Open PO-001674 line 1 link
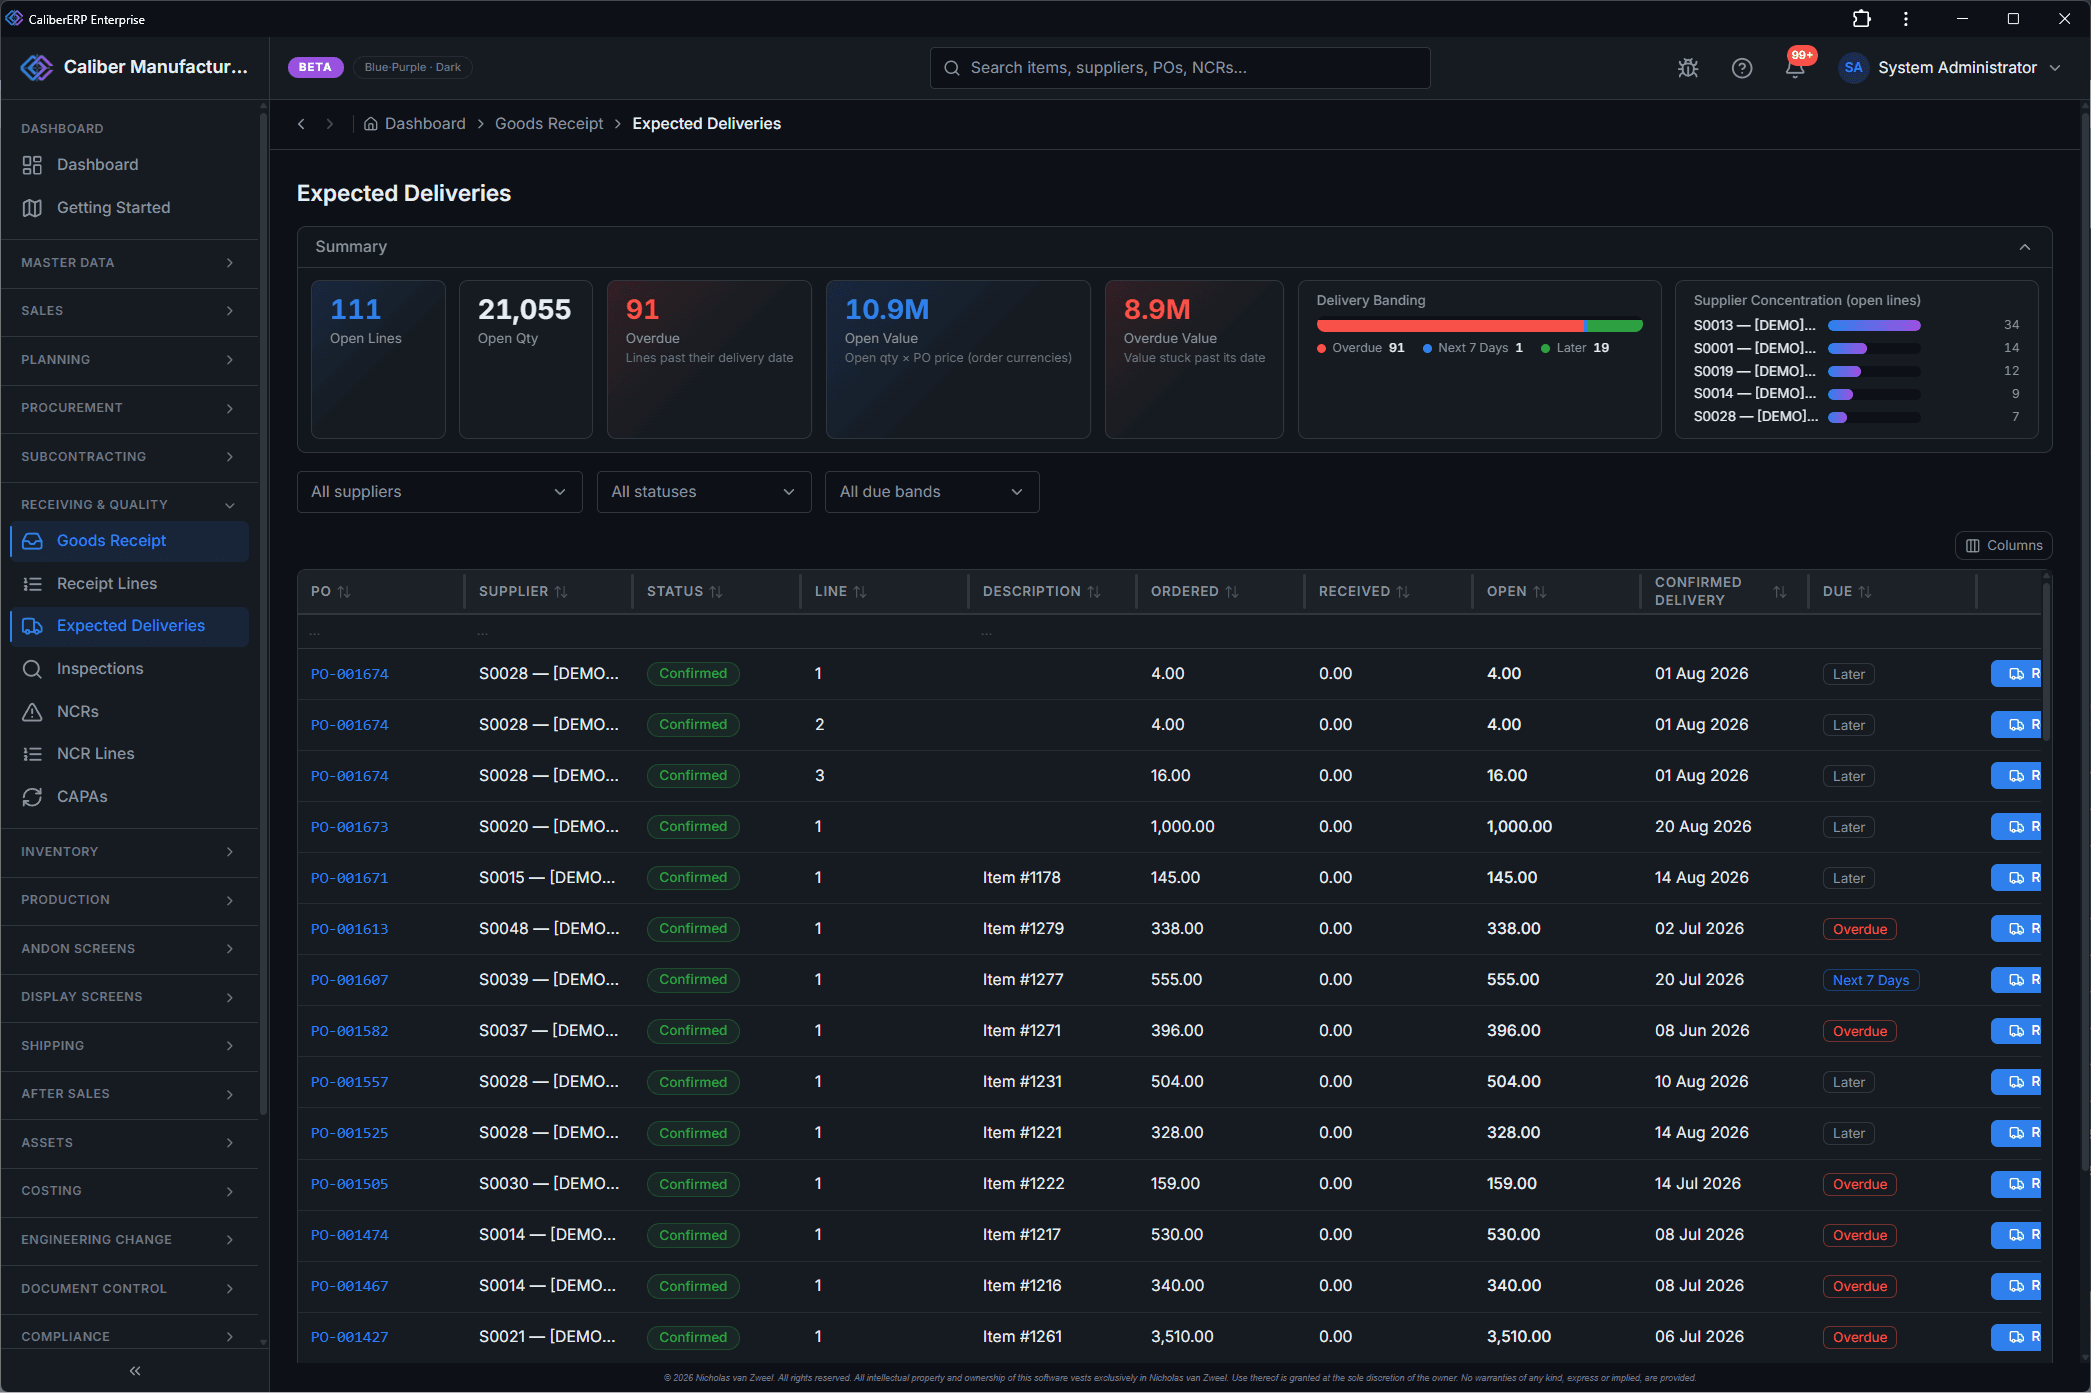This screenshot has width=2091, height=1393. click(349, 675)
